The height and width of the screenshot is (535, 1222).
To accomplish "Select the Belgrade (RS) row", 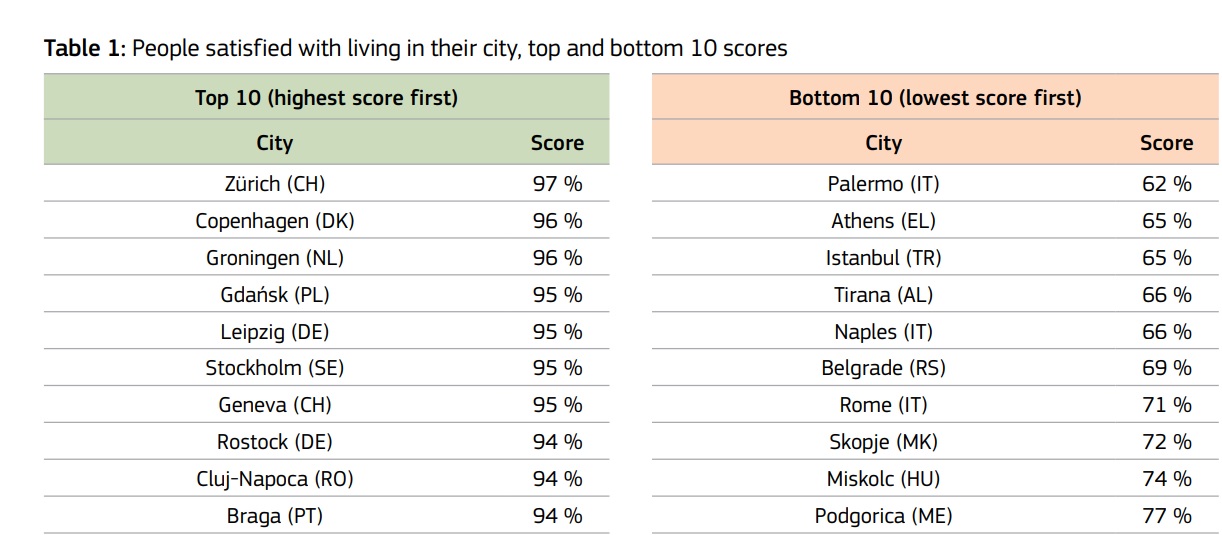I will (935, 368).
